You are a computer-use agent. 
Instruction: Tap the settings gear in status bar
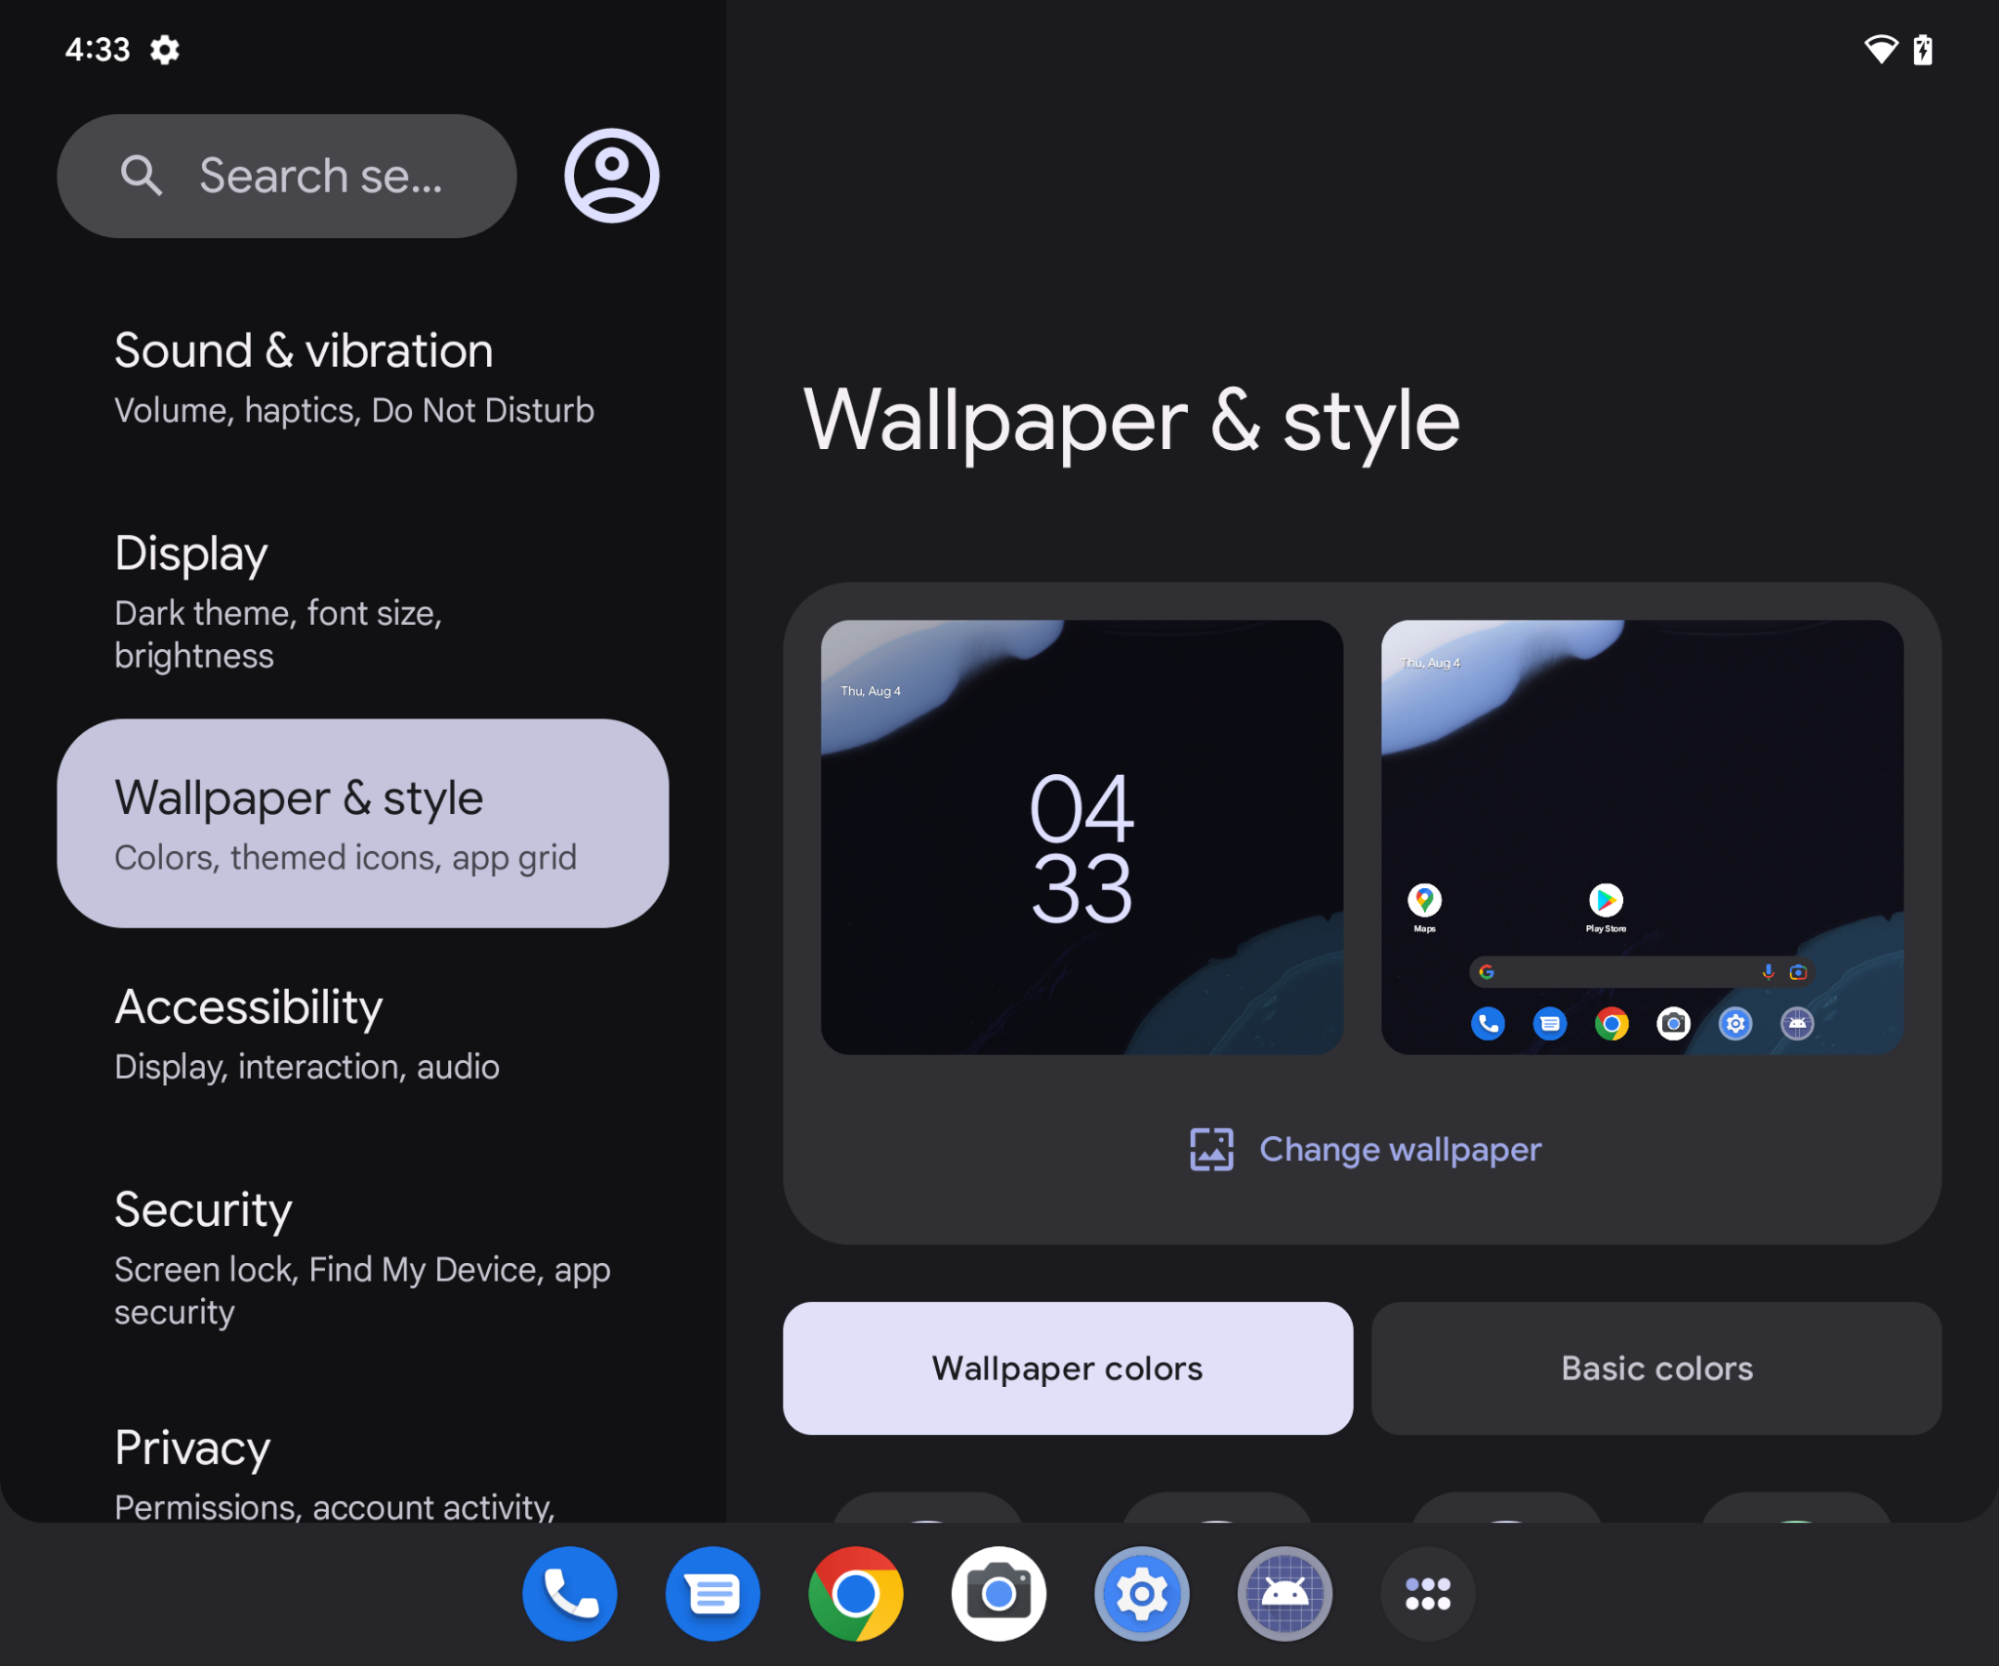click(x=165, y=49)
